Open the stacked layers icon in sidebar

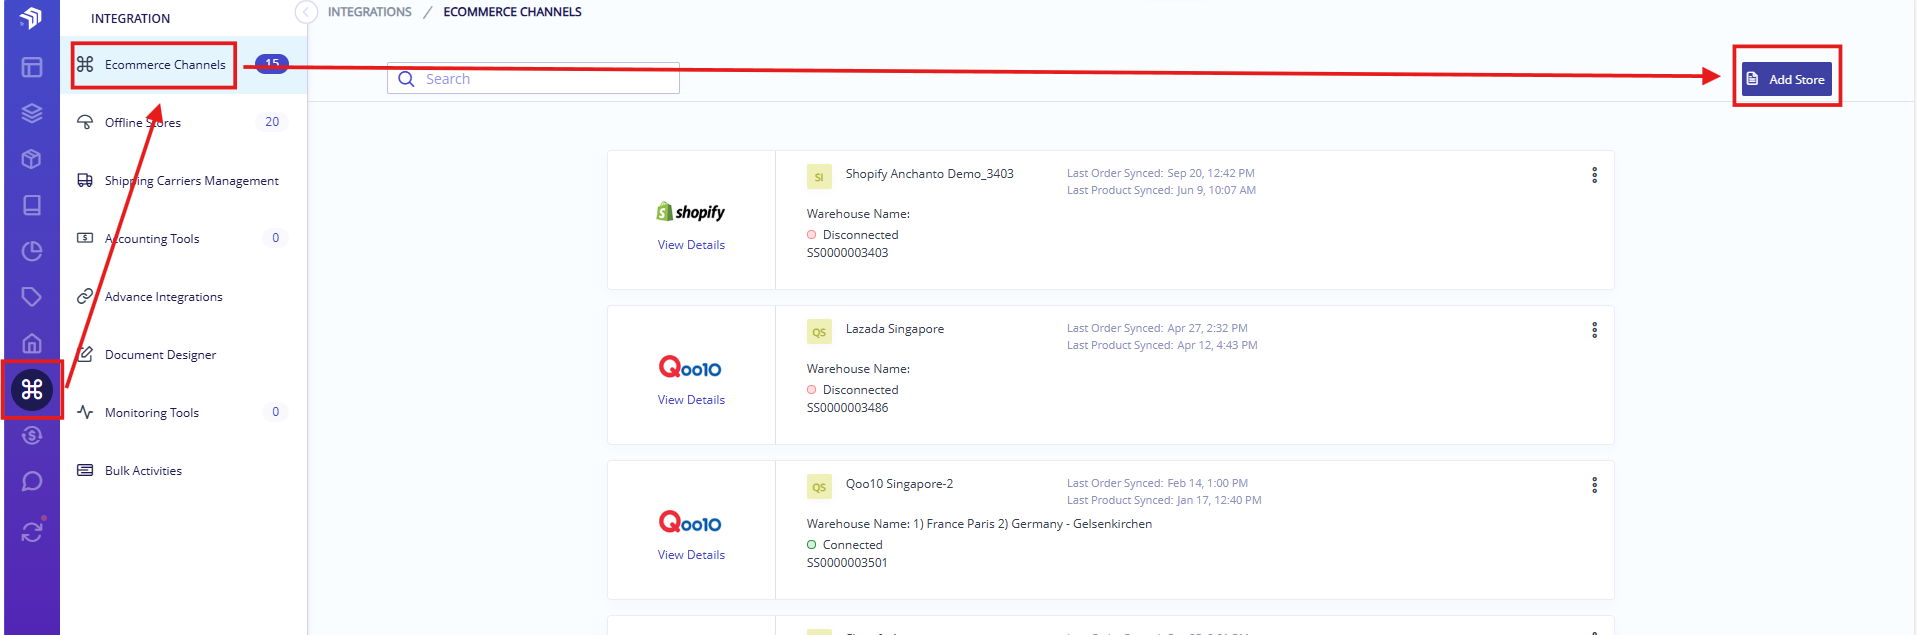pyautogui.click(x=32, y=113)
